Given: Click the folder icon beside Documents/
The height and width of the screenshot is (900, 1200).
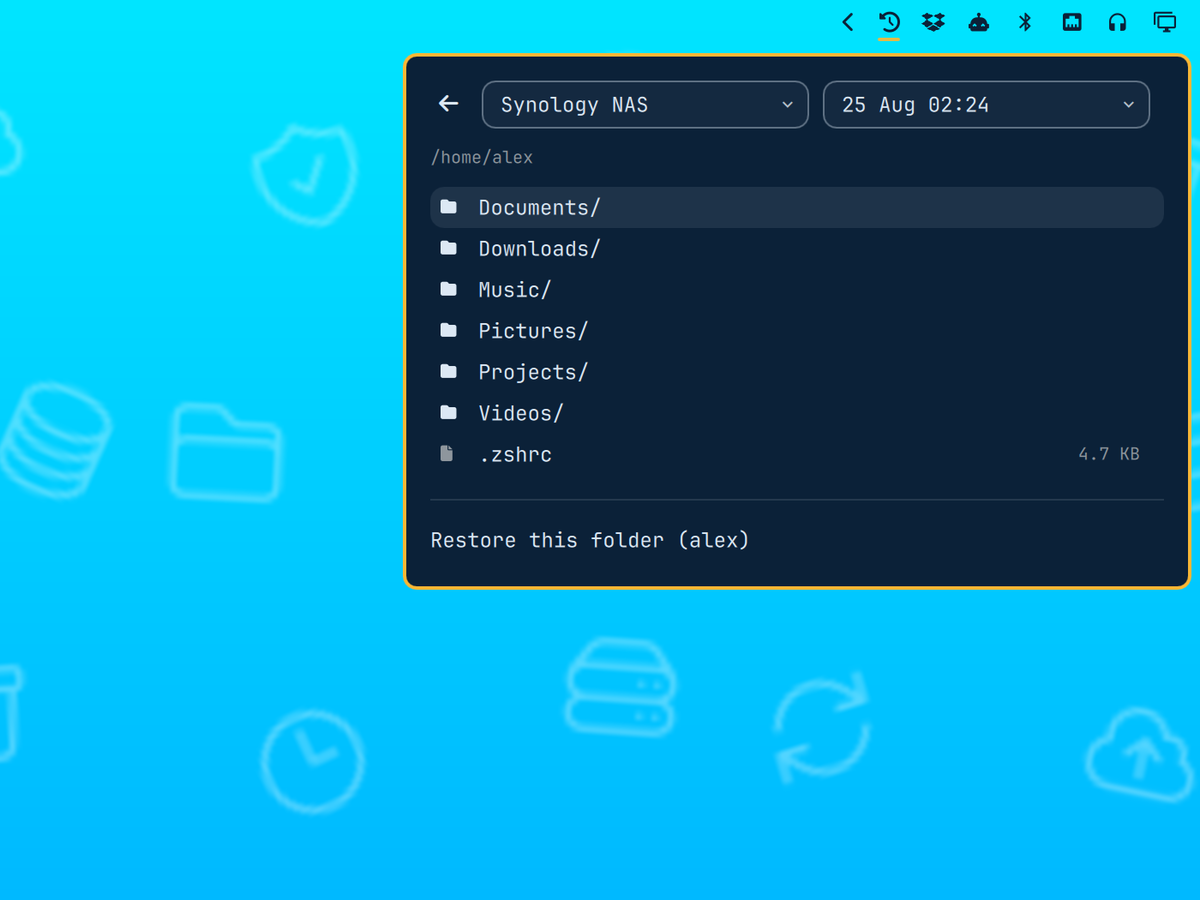Looking at the screenshot, I should pyautogui.click(x=449, y=207).
